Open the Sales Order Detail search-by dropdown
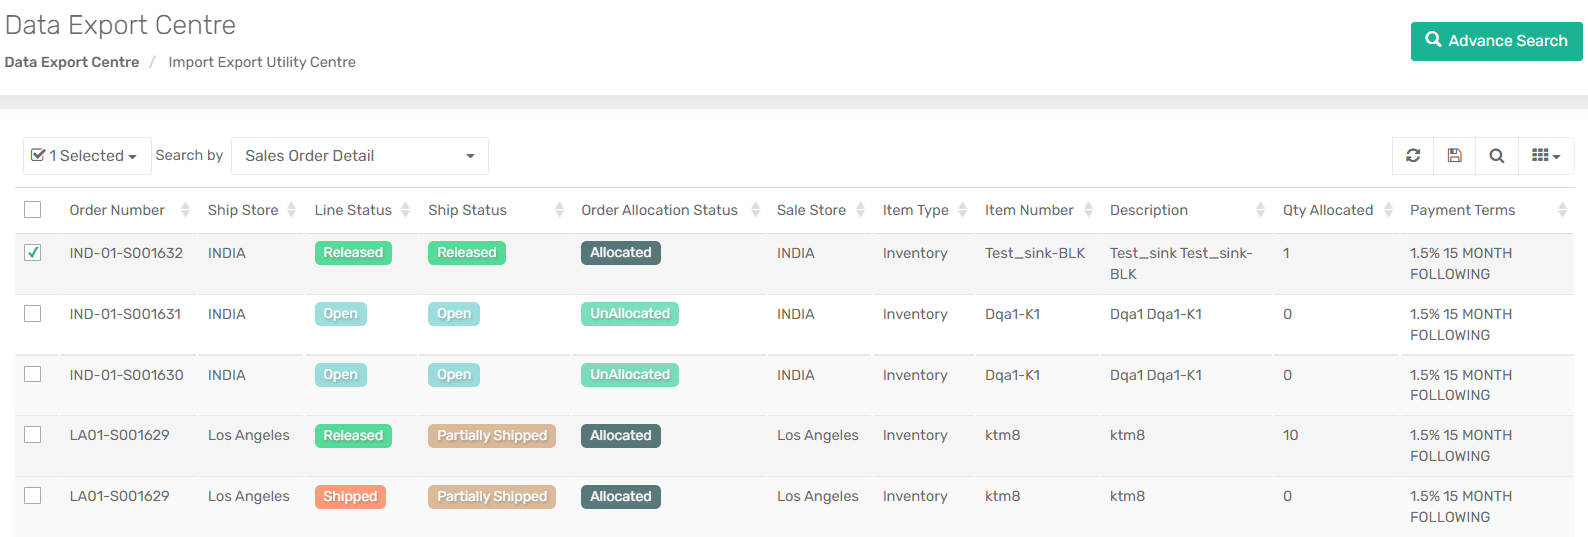Screen dimensions: 1588x537 pos(360,156)
